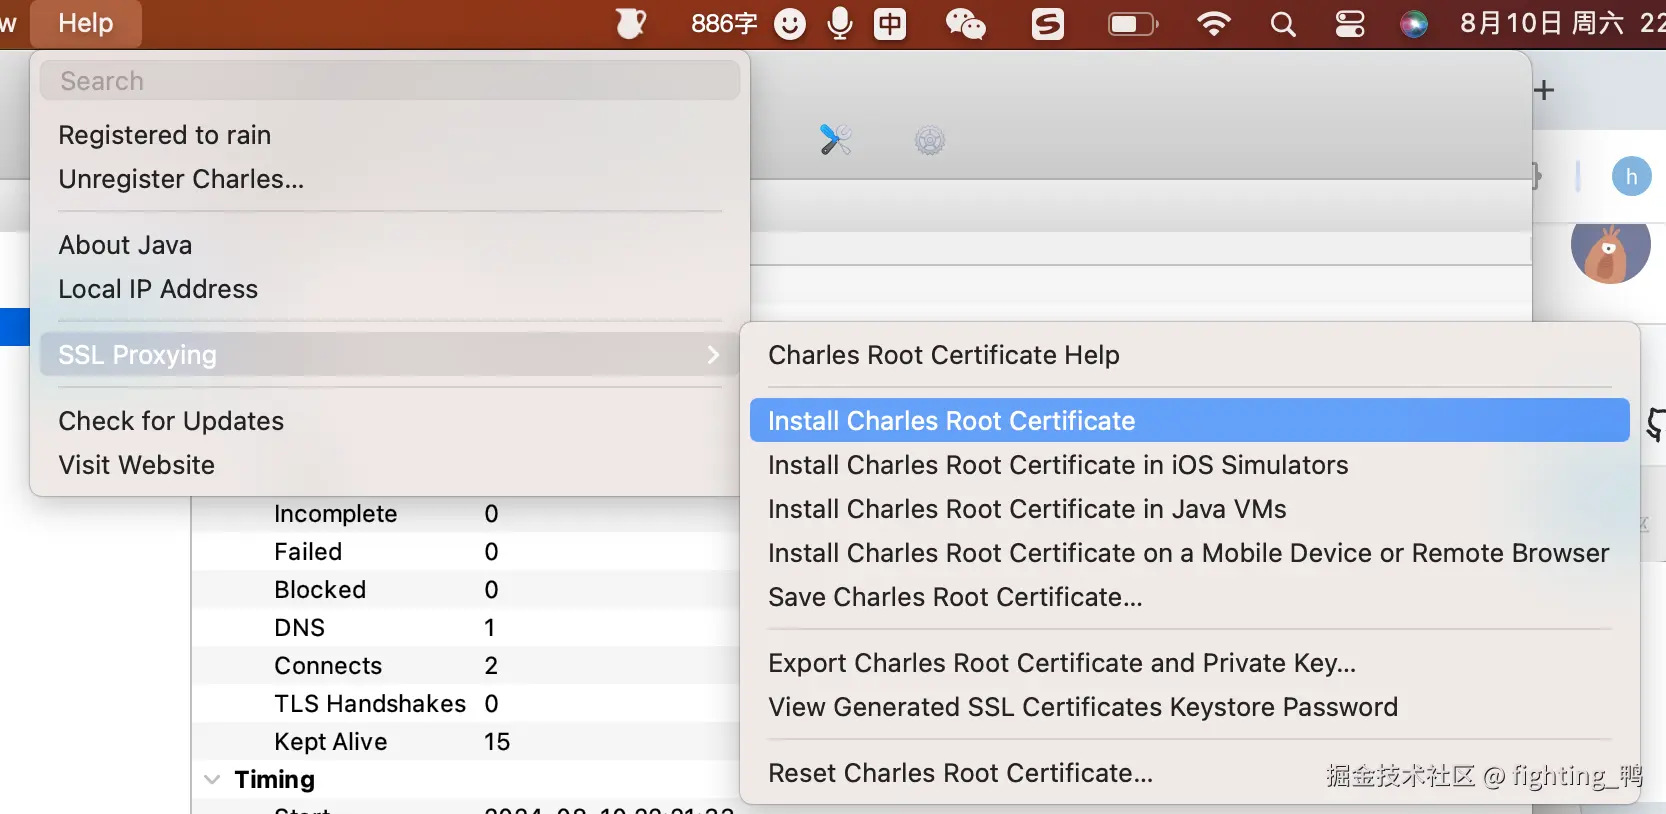Select the Blocked row
Screen dimensions: 1666x814
466,590
